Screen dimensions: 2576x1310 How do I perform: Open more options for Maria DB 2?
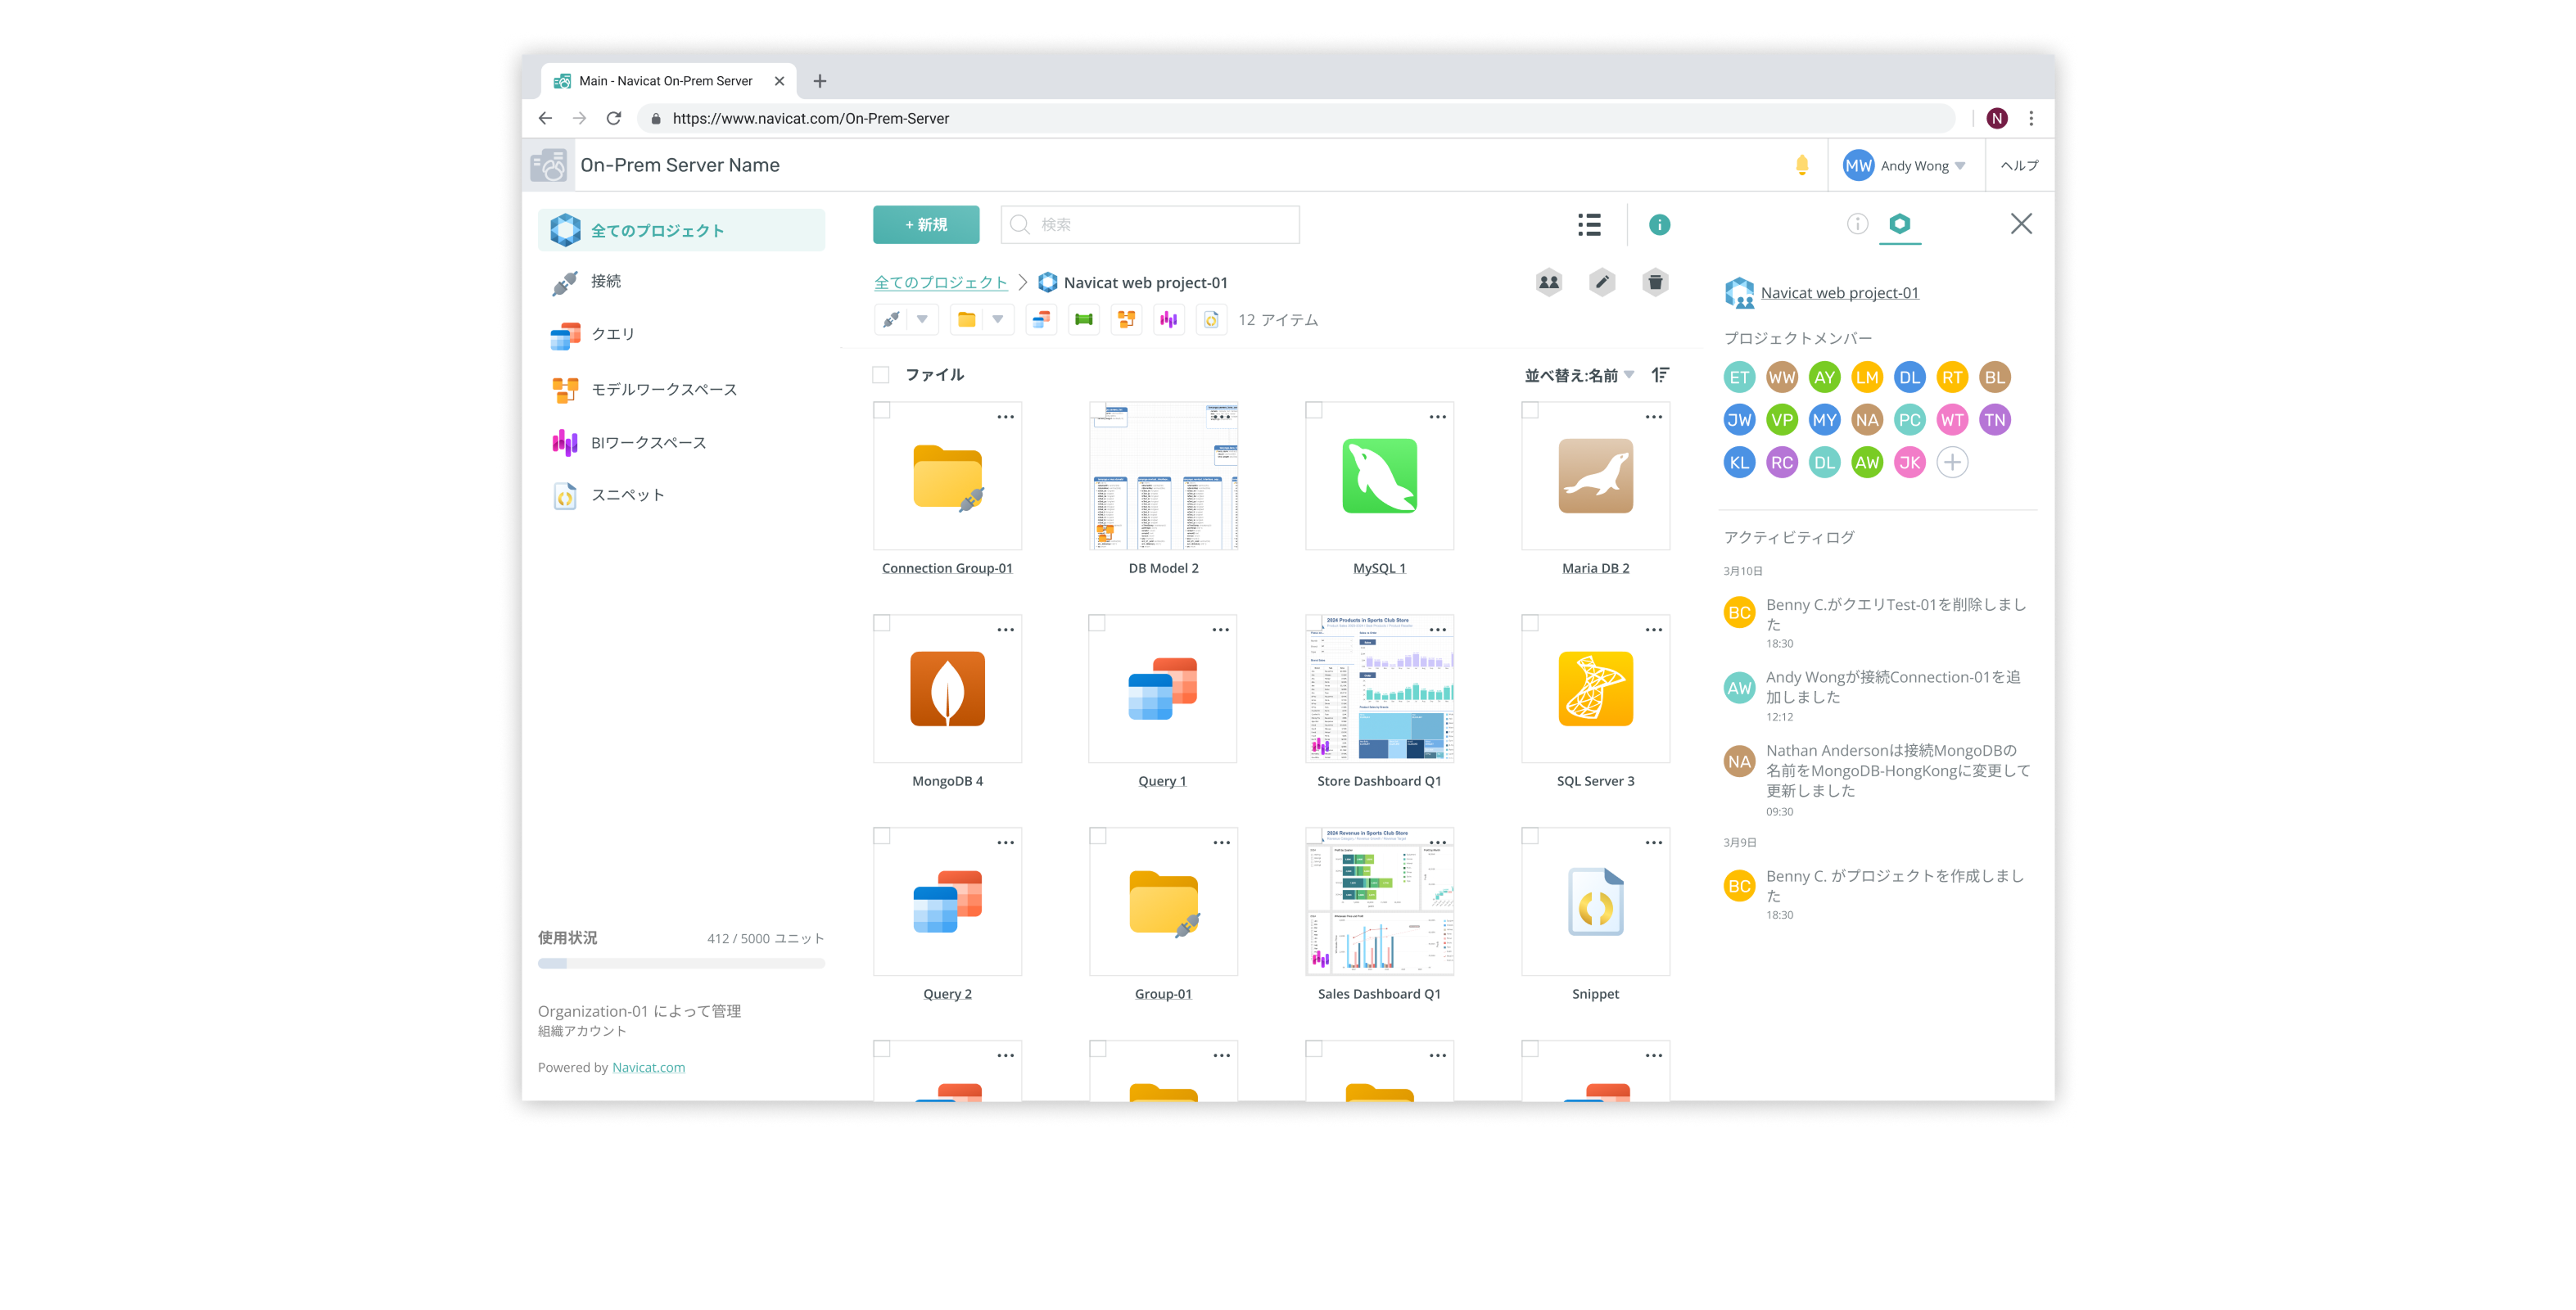(x=1653, y=417)
